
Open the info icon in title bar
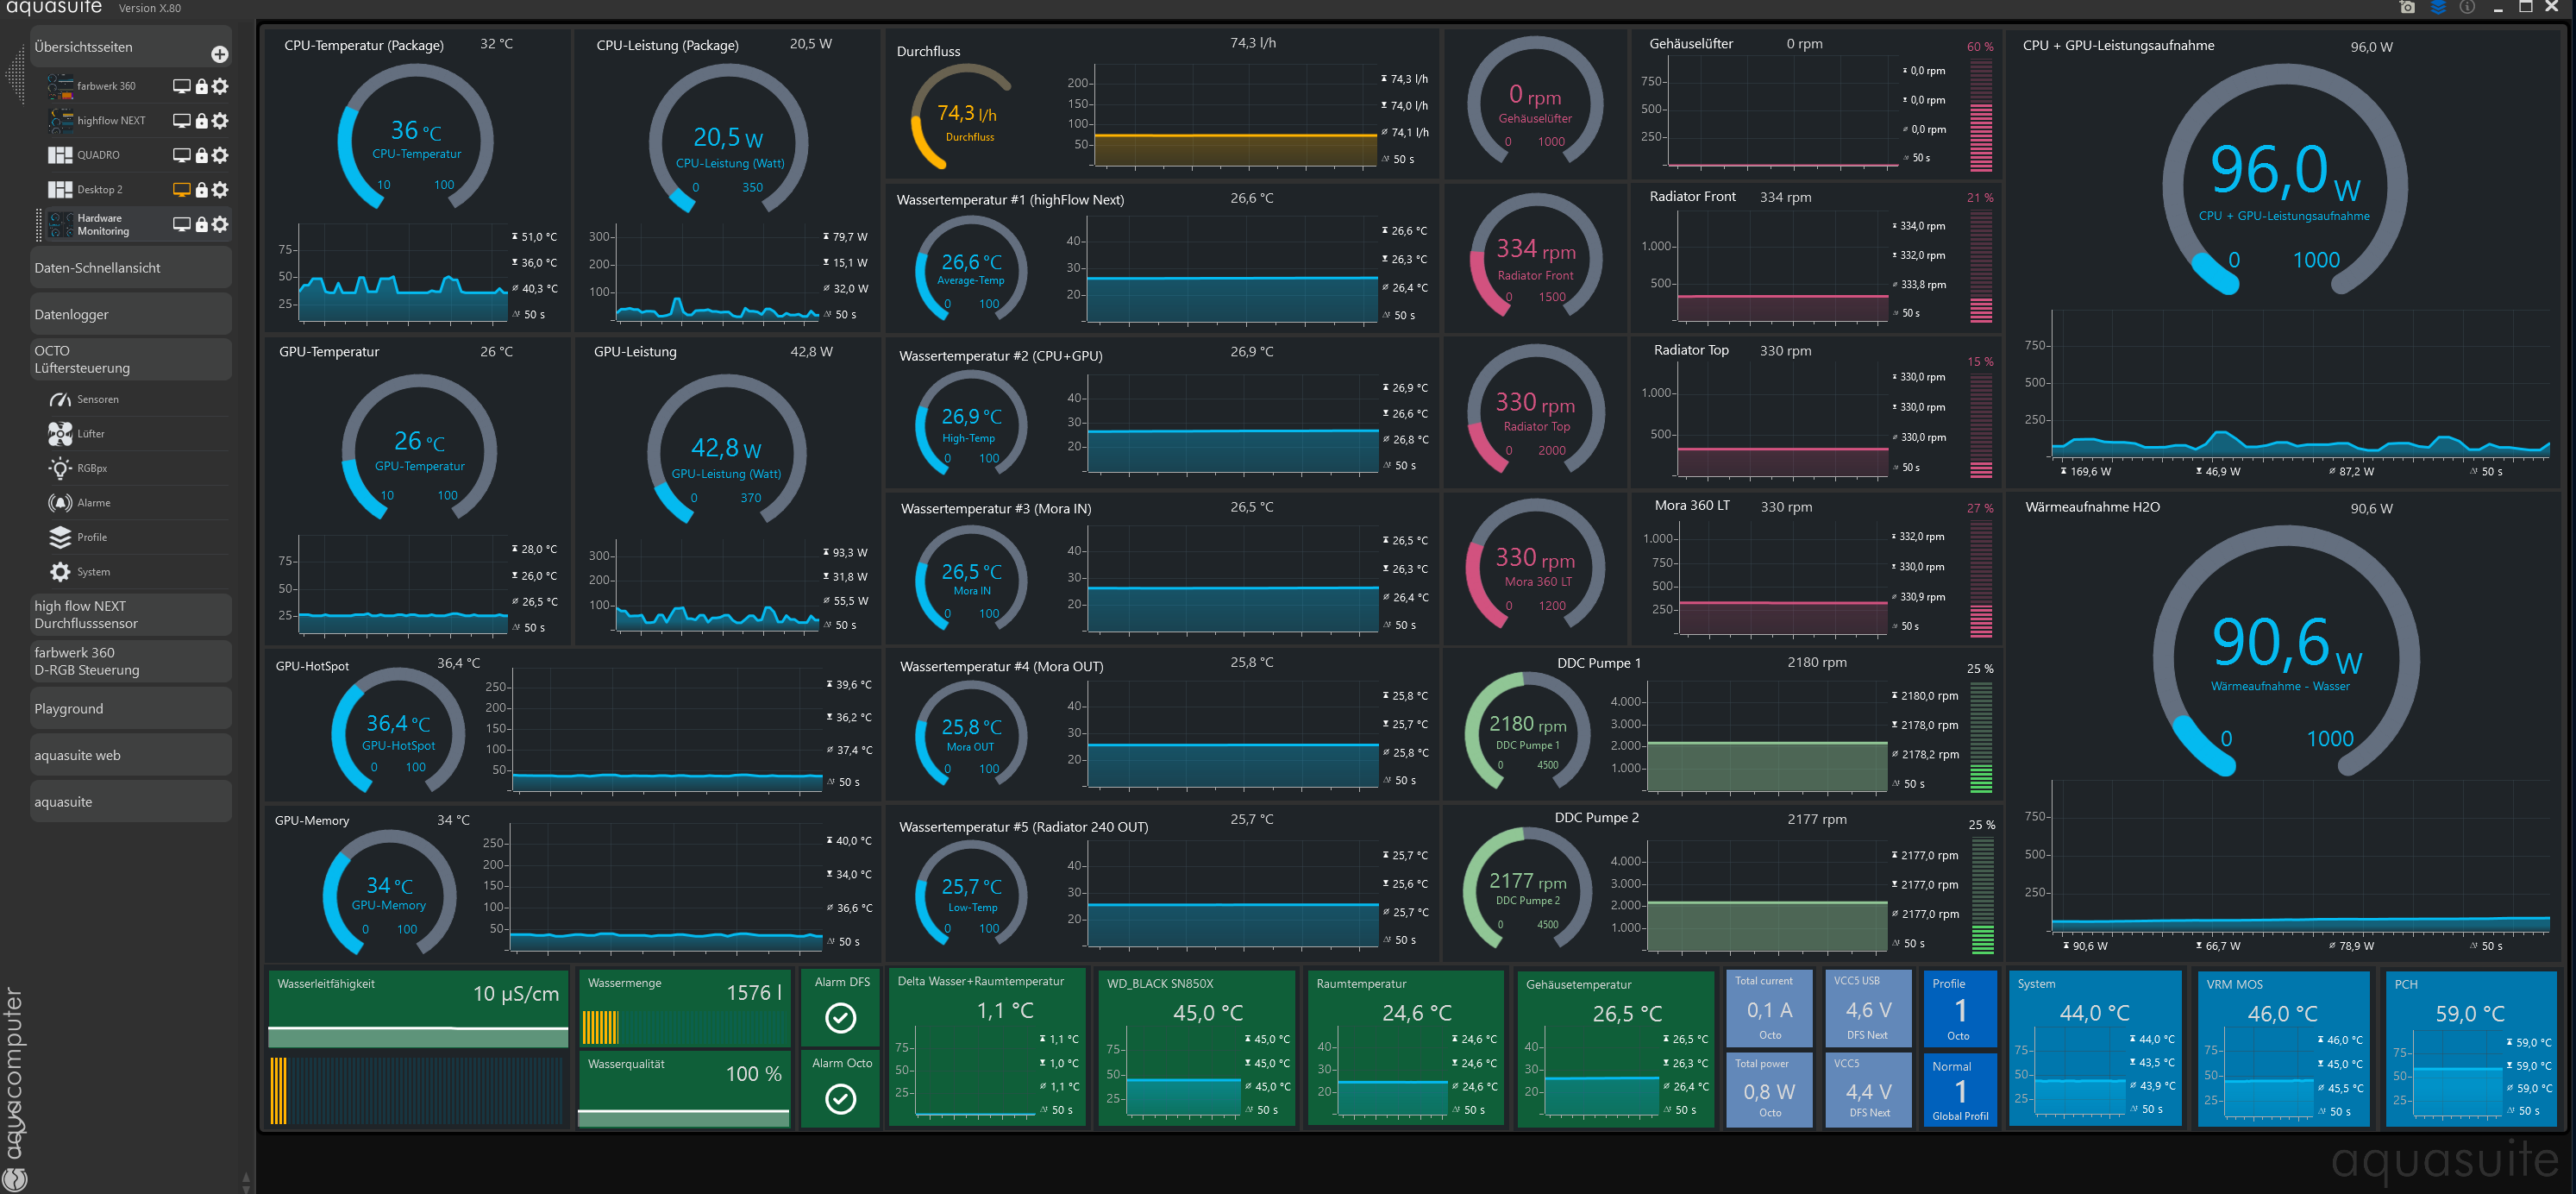2467,8
